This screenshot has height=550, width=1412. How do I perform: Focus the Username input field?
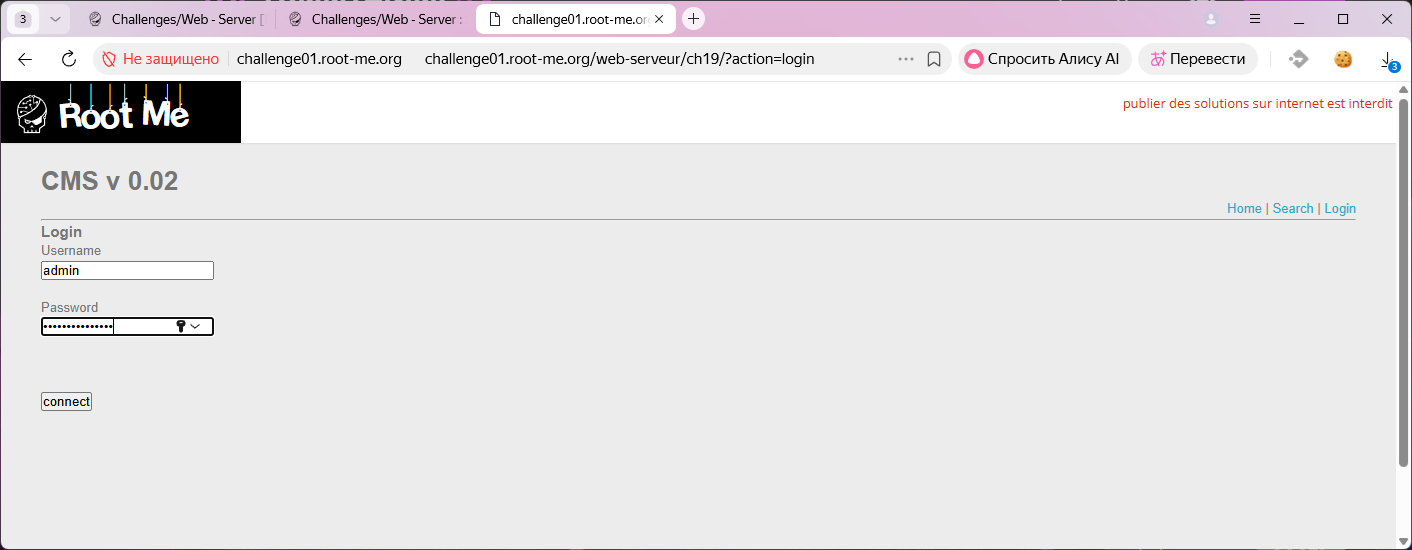click(127, 270)
